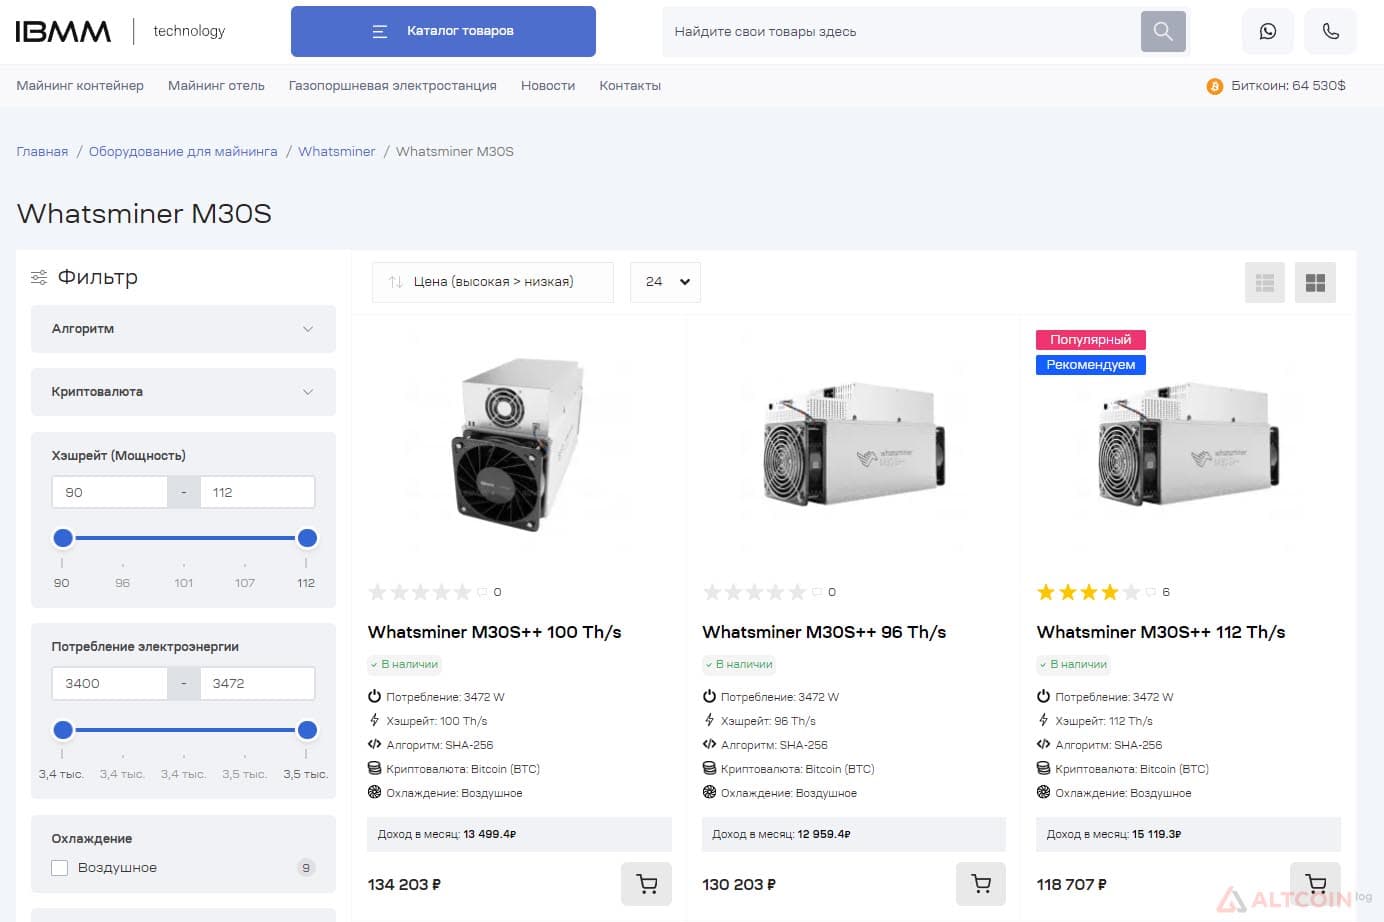The image size is (1384, 922).
Task: Open WhatsApp contact icon
Action: click(1268, 31)
